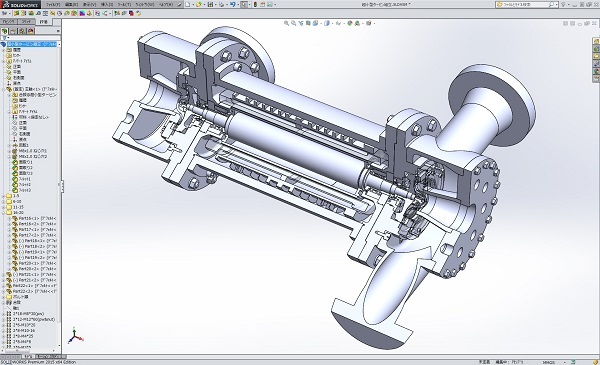Open the display style dropdown arrow
The image size is (600, 365).
tap(333, 23)
